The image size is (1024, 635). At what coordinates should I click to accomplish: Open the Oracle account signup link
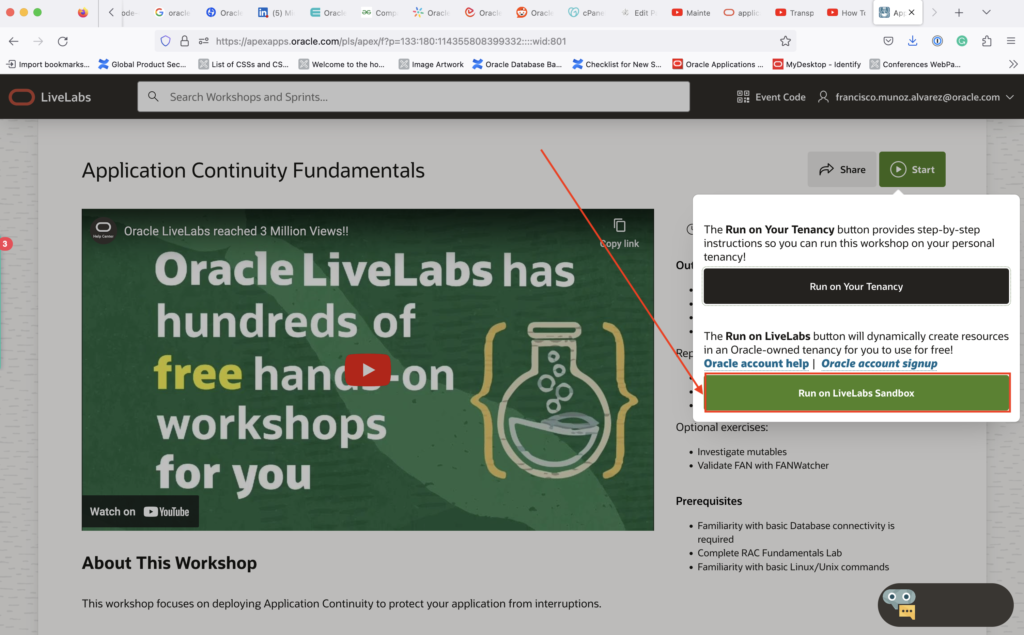pos(879,363)
